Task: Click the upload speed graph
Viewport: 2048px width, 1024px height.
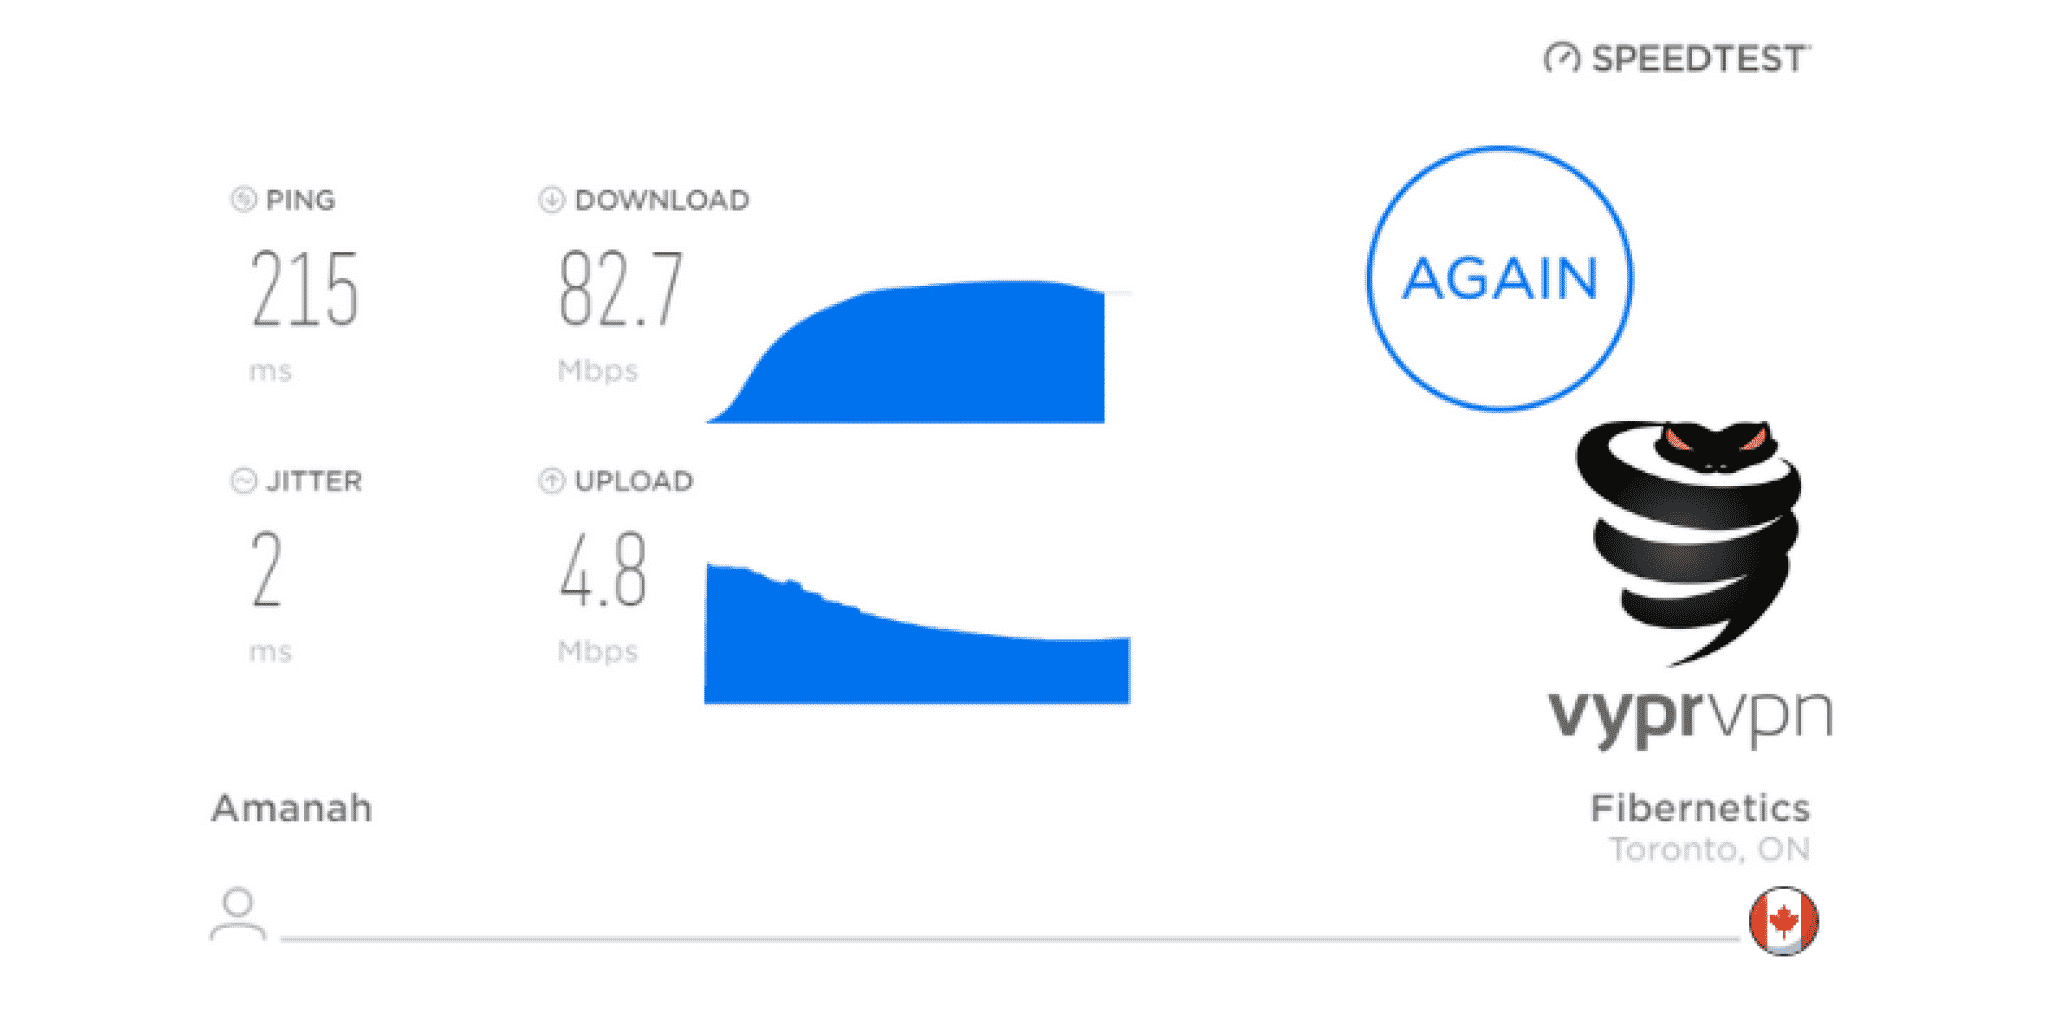Action: click(x=917, y=634)
